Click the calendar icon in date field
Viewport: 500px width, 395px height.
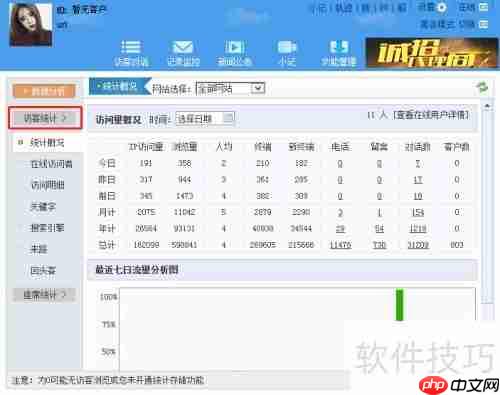point(228,118)
